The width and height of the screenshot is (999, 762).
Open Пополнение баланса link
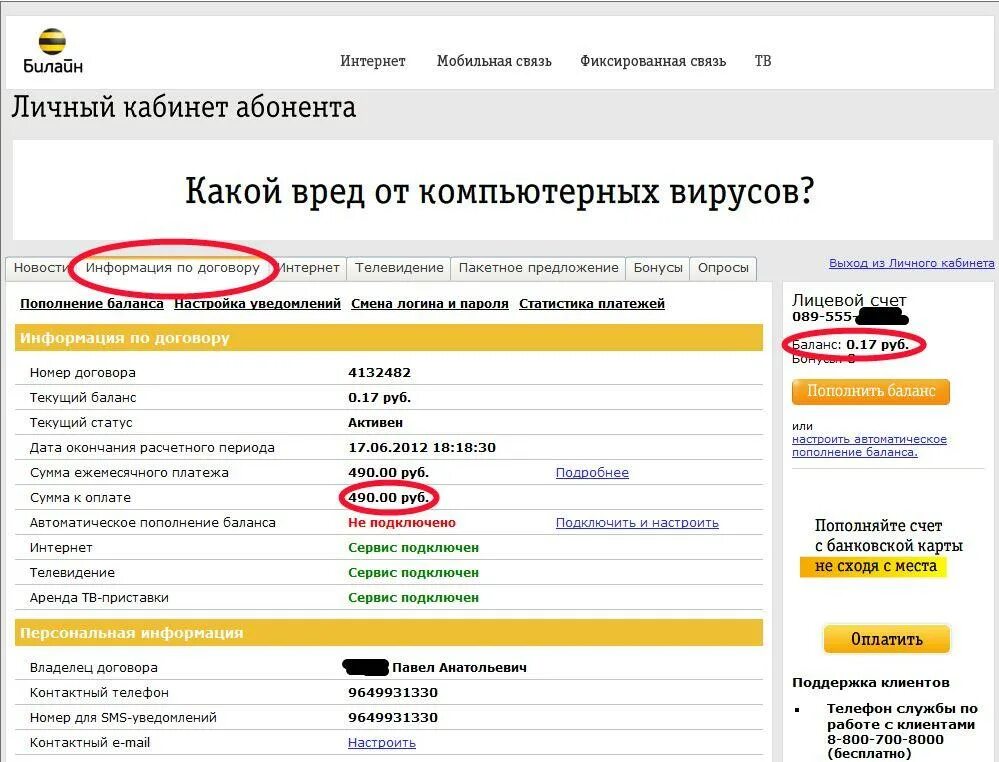tap(92, 304)
